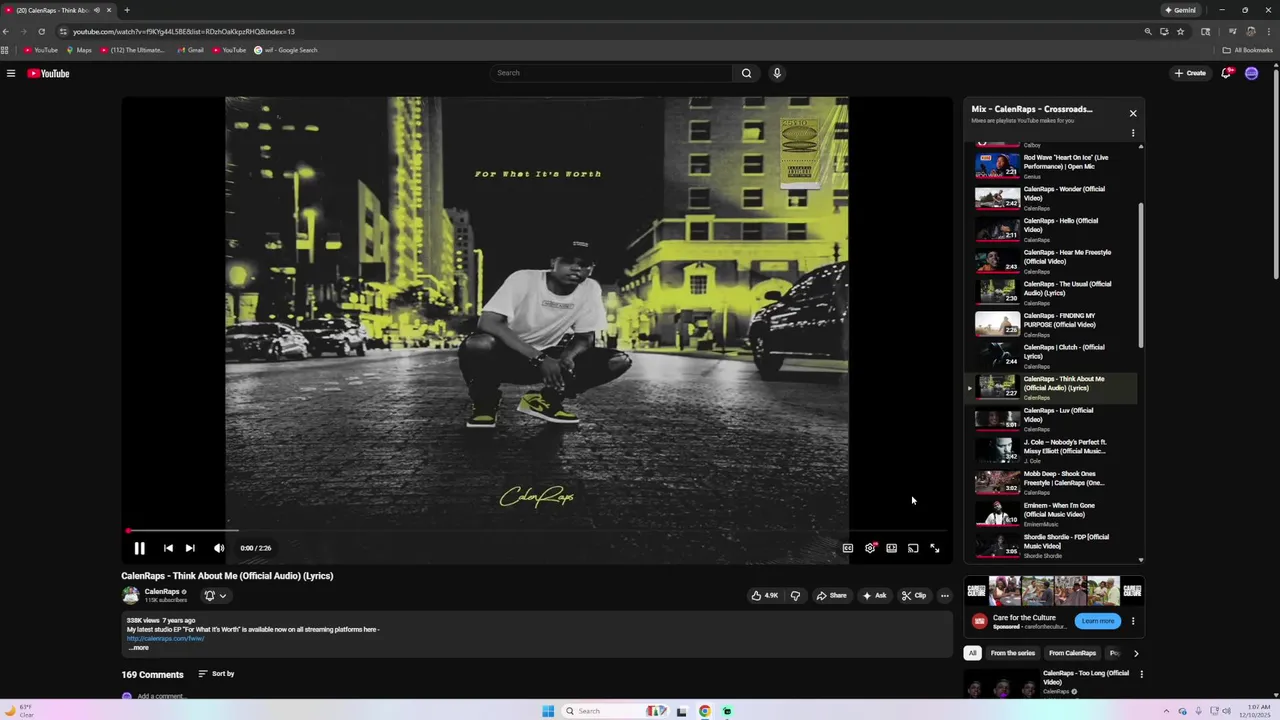The image size is (1280, 720).
Task: Enter full screen mode
Action: point(935,548)
